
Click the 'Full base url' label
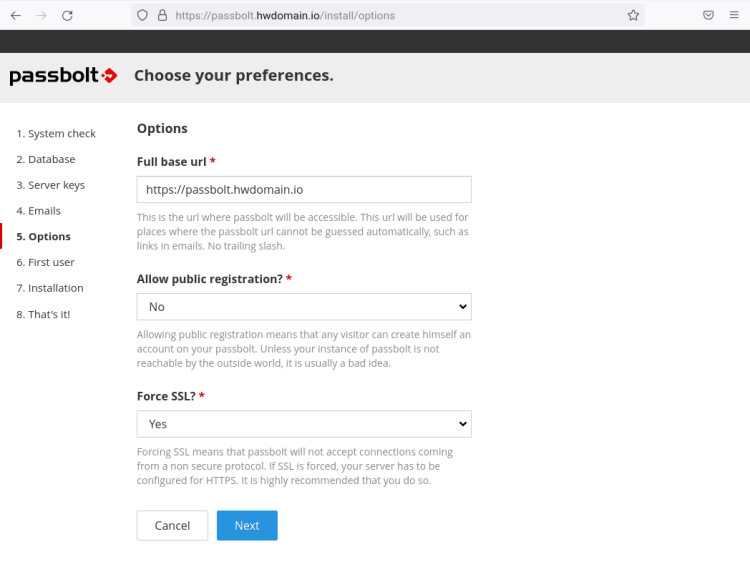pyautogui.click(x=172, y=162)
